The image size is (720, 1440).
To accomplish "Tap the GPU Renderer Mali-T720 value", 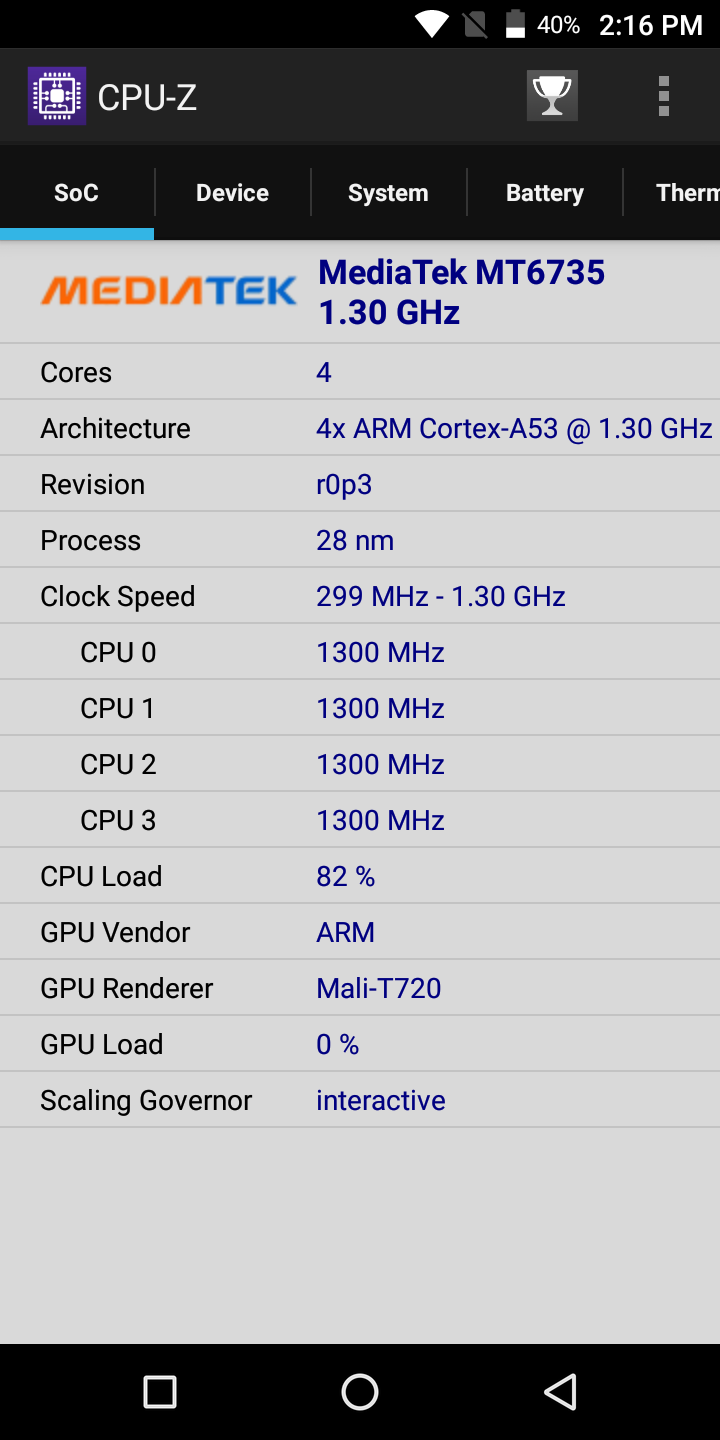I will [x=379, y=988].
